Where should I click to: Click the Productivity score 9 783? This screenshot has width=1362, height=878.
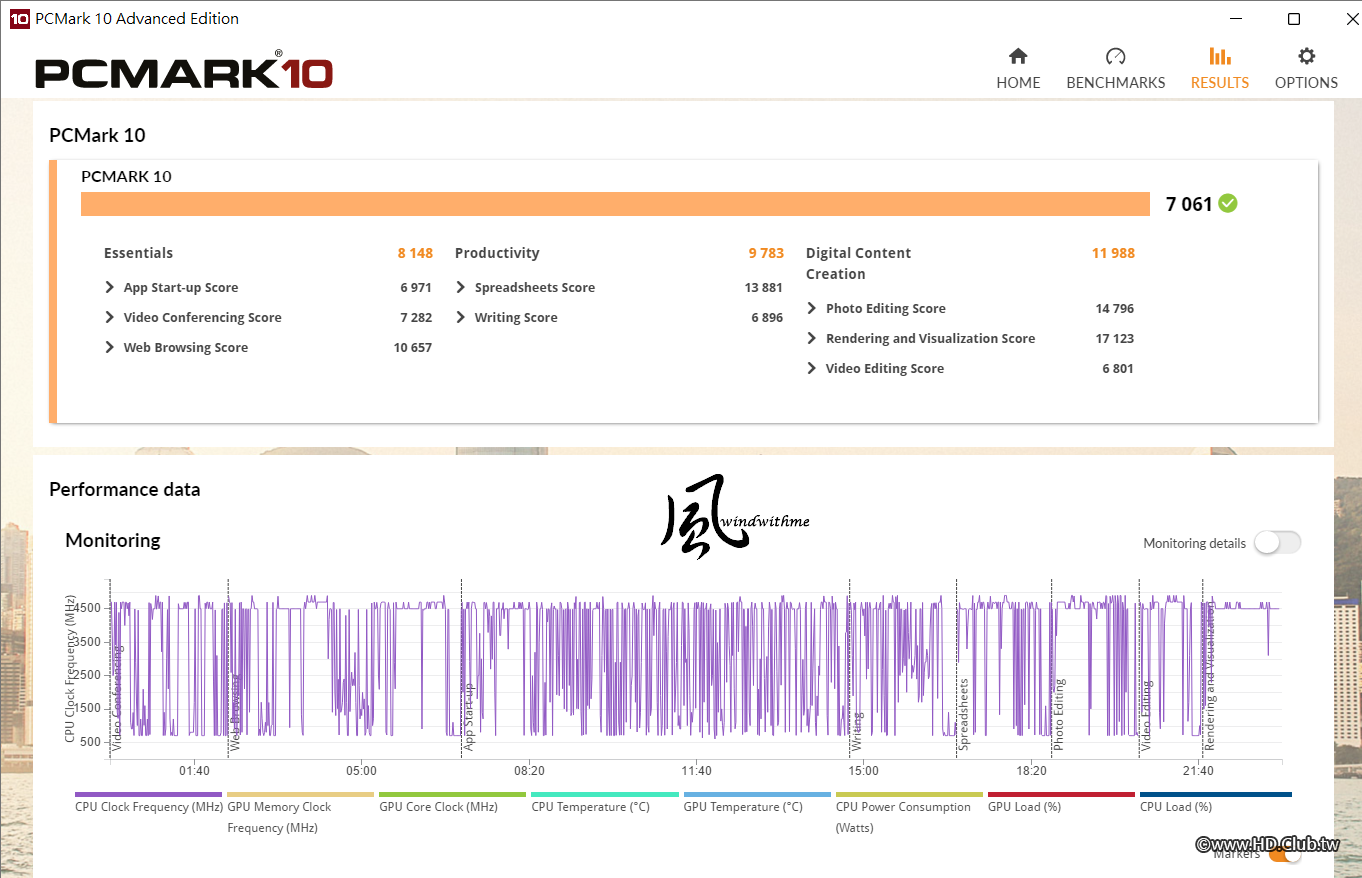tap(766, 253)
